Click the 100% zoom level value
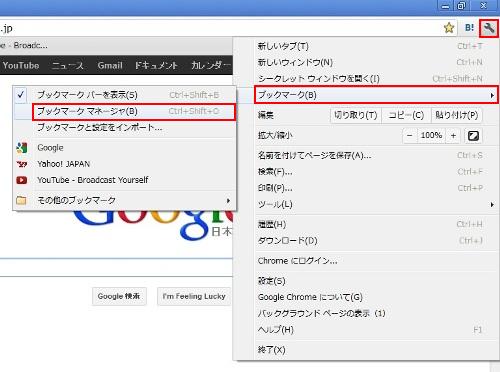This screenshot has width=500, height=372. pos(431,136)
